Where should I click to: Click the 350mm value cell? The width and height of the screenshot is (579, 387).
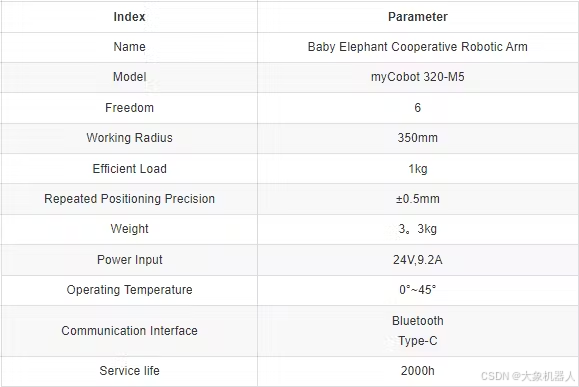418,138
